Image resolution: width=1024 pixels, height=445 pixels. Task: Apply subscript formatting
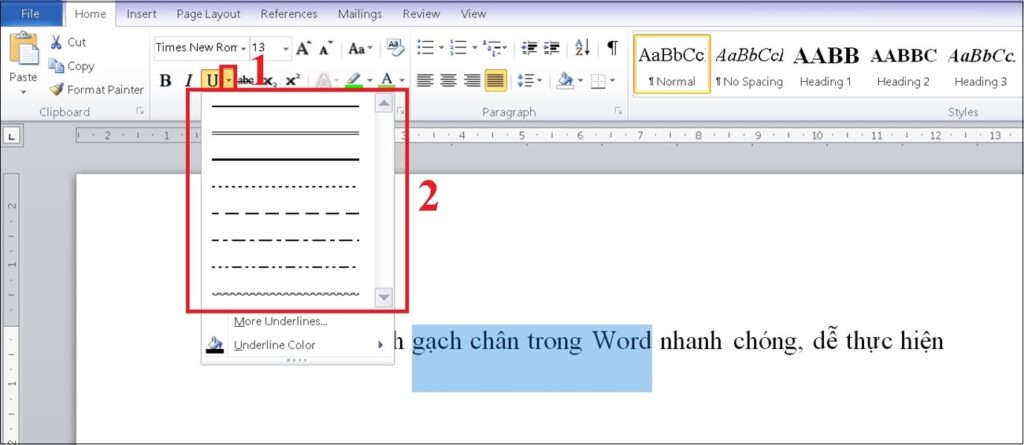(270, 81)
